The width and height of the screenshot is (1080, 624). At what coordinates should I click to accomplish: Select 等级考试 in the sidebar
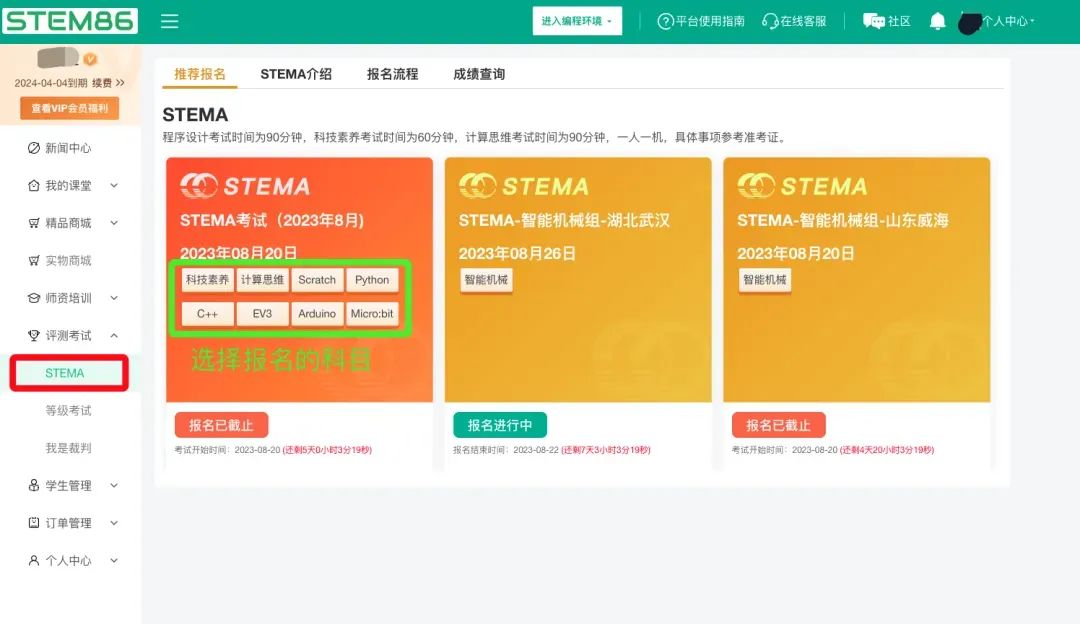tap(68, 410)
